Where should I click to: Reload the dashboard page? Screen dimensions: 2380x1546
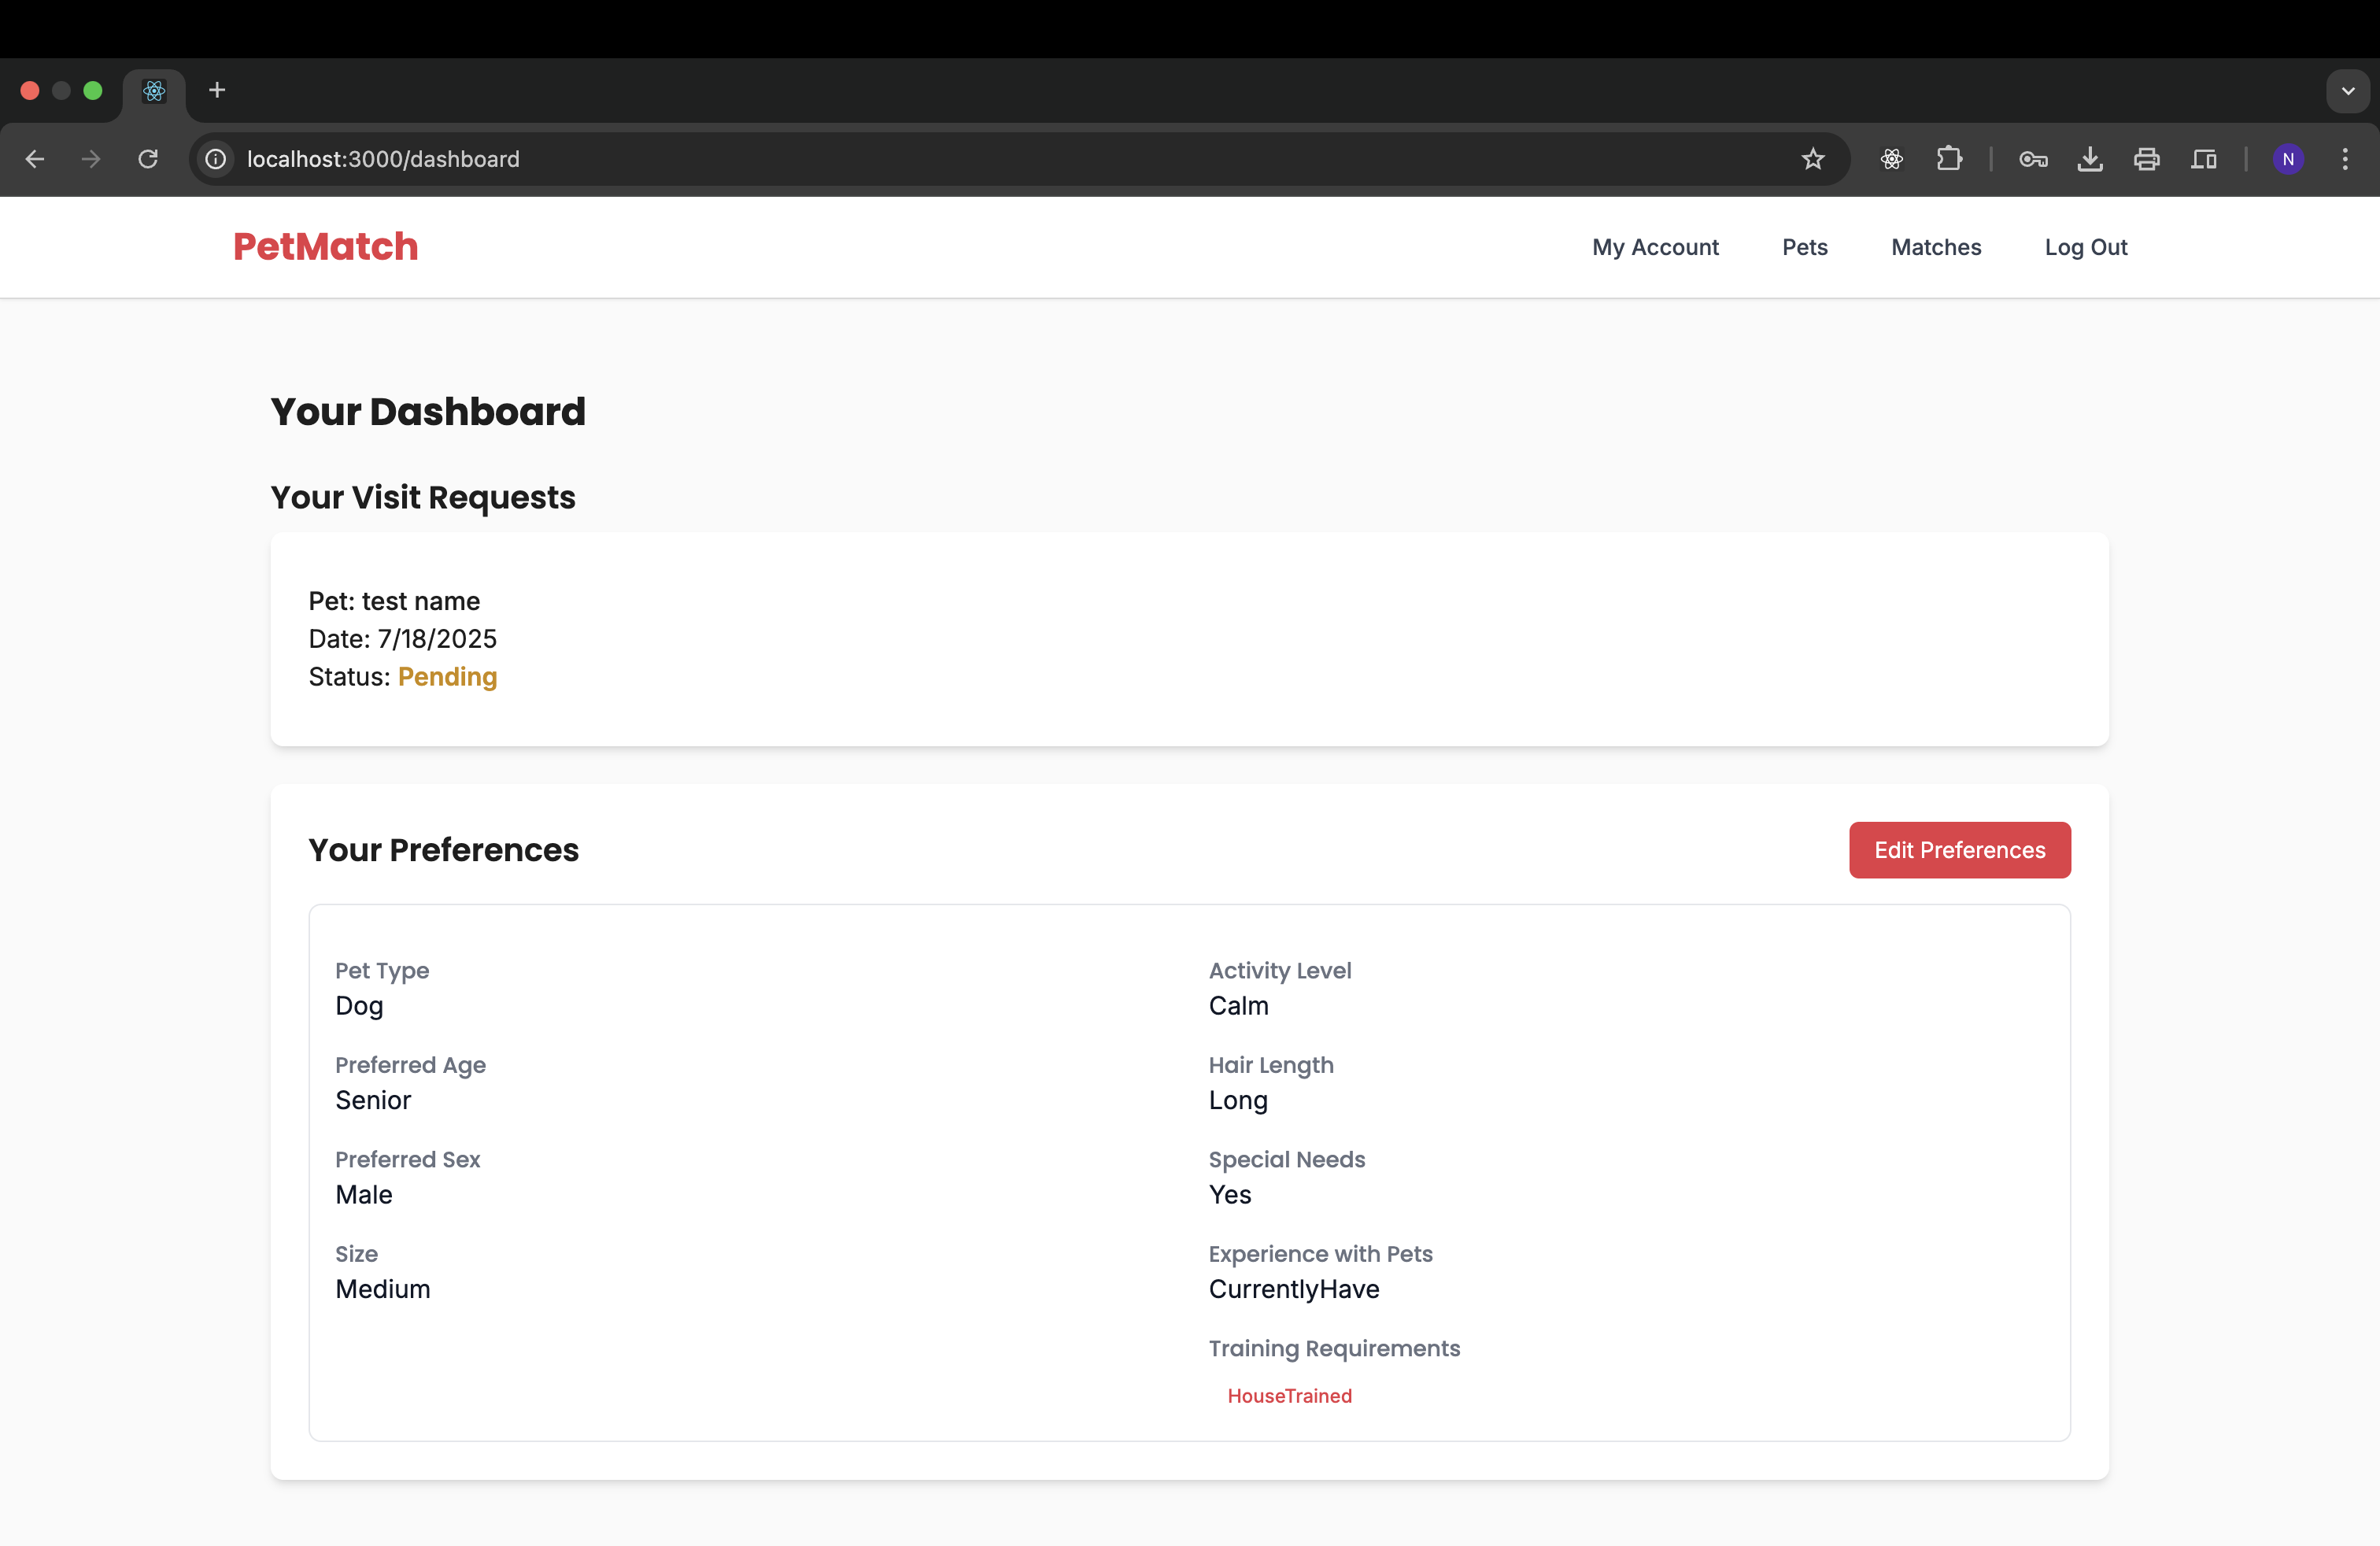click(148, 159)
